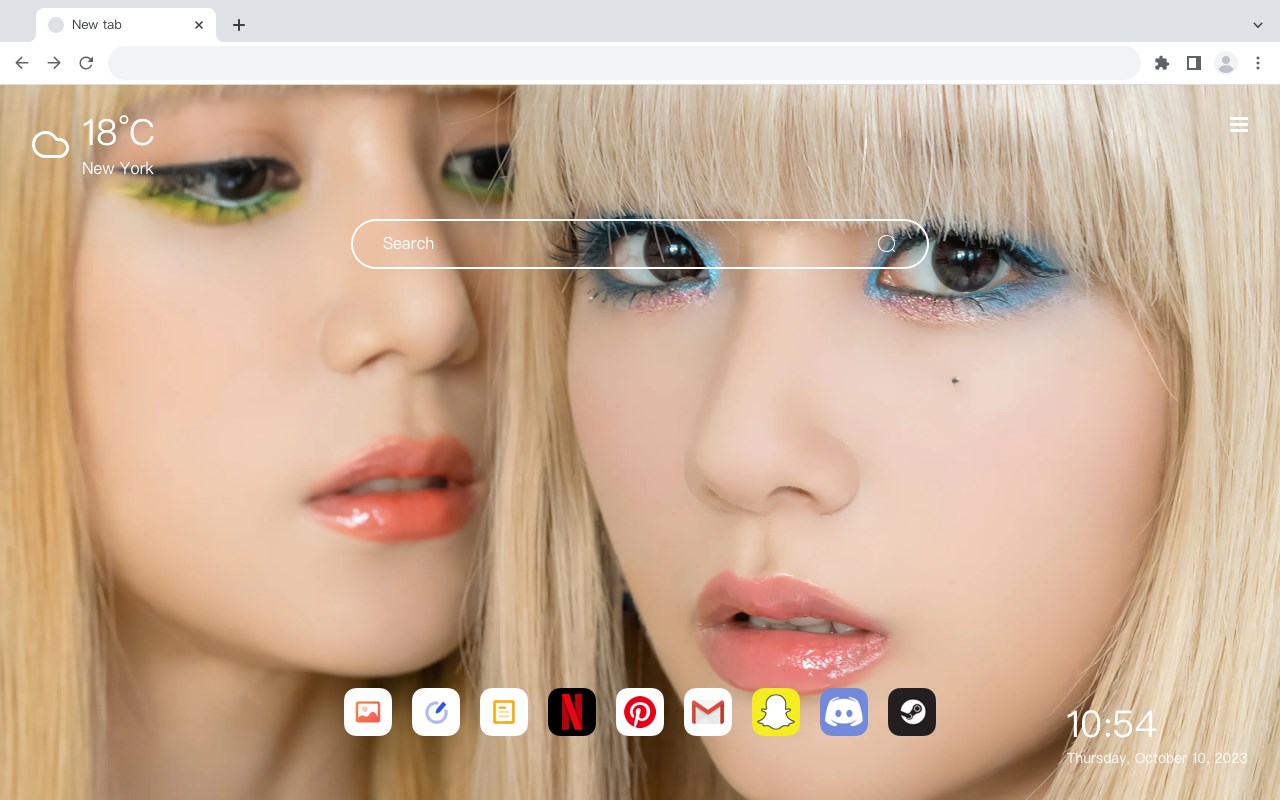The image size is (1280, 800).
Task: Click the 10:54 clock display
Action: pos(1111,724)
